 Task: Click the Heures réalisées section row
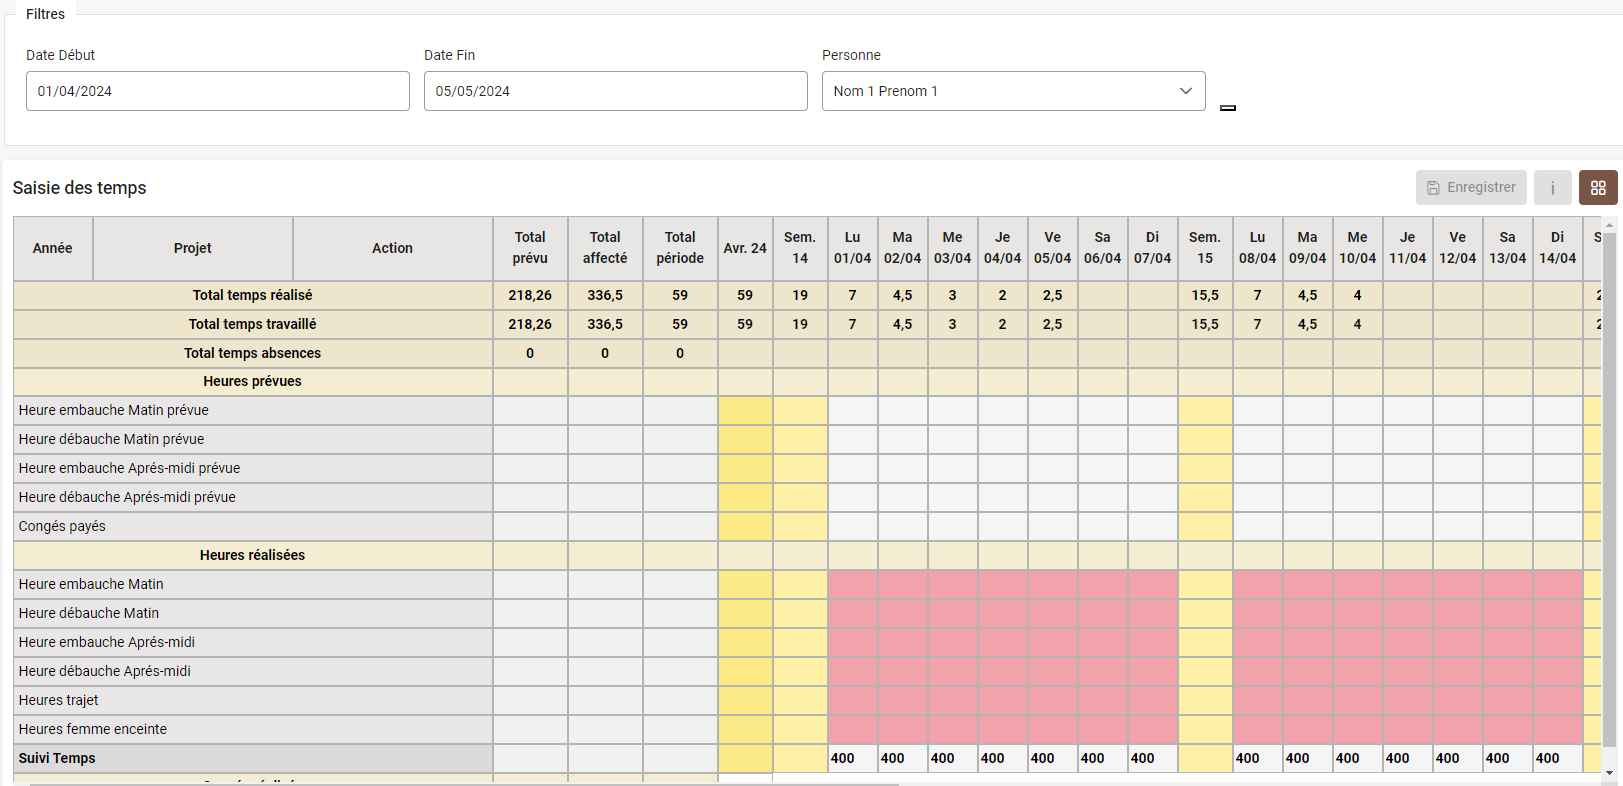[252, 556]
